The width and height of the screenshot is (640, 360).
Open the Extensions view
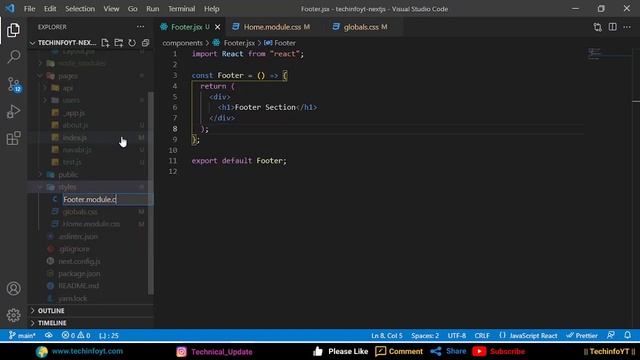[x=13, y=138]
